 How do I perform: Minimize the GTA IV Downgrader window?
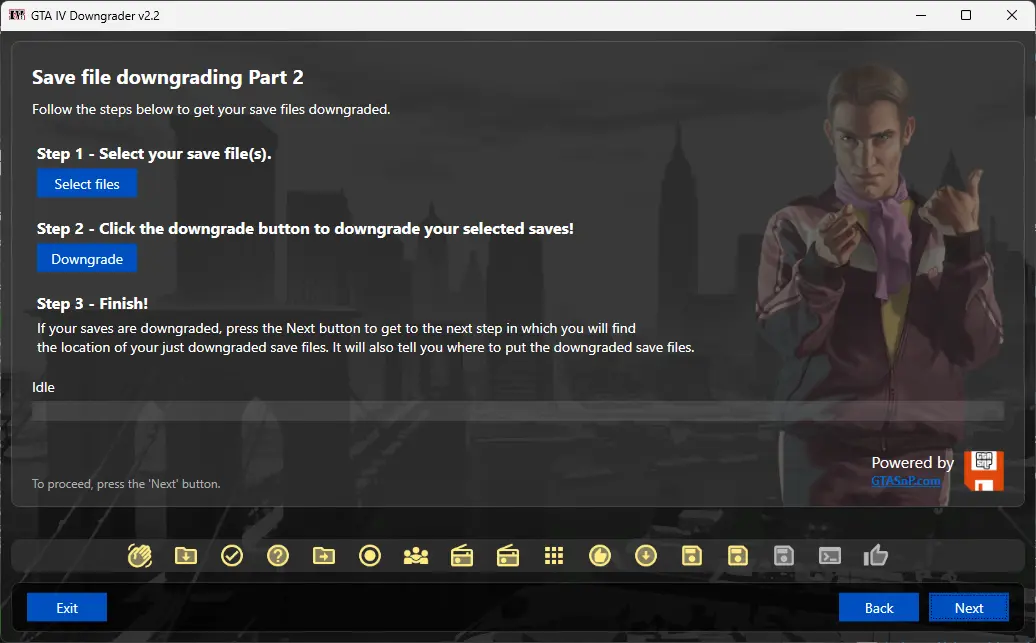tap(920, 15)
